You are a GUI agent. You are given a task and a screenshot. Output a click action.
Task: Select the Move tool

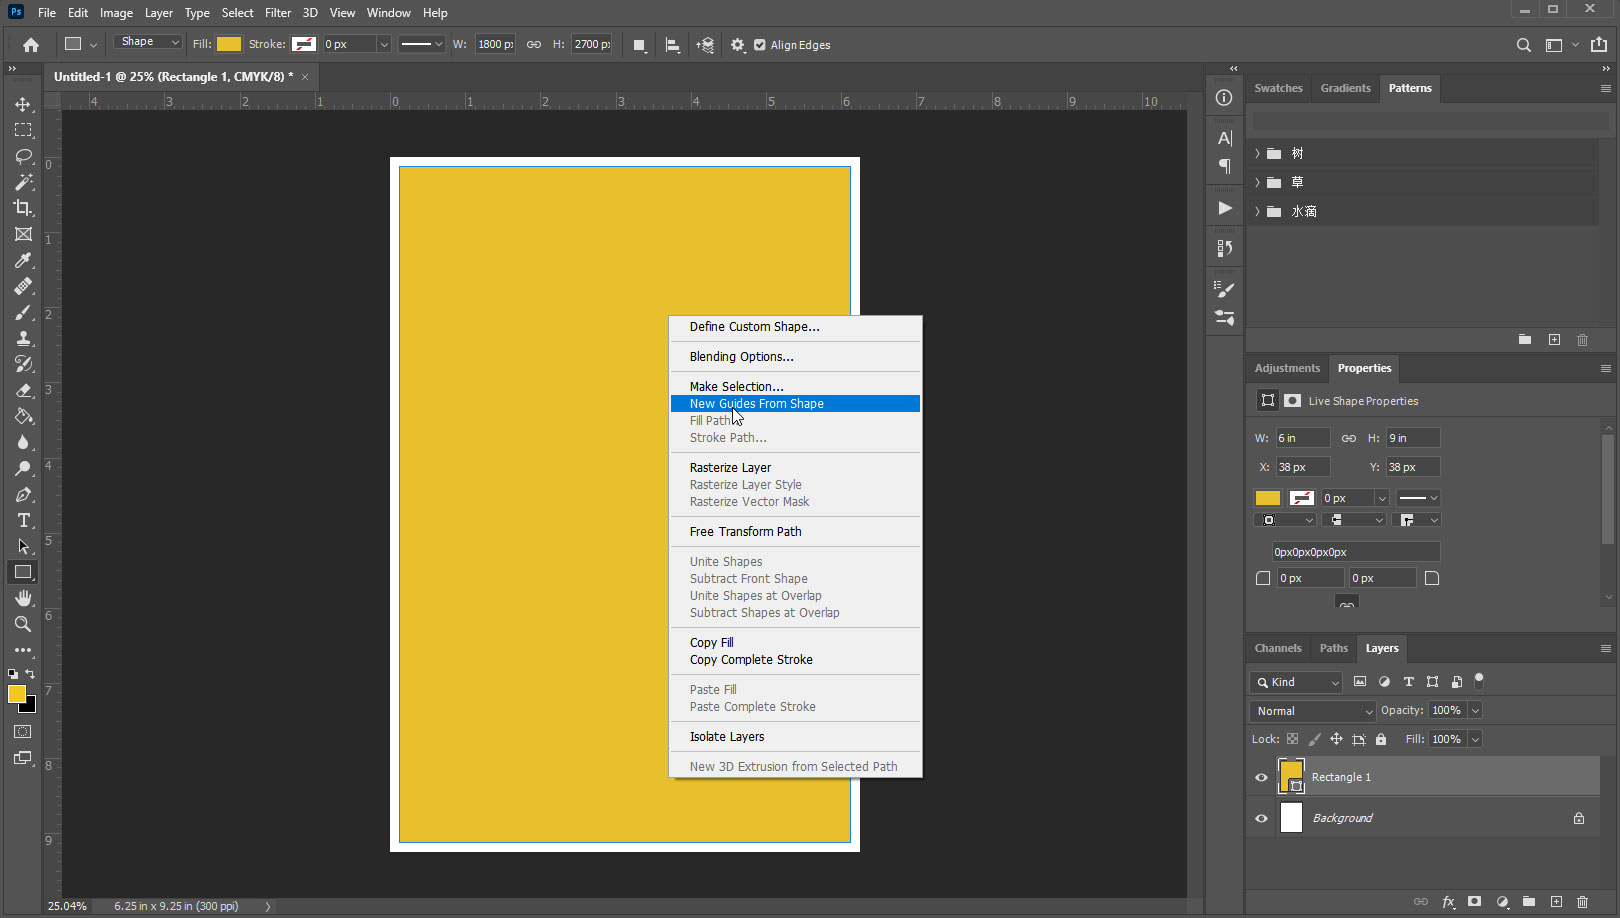[23, 104]
